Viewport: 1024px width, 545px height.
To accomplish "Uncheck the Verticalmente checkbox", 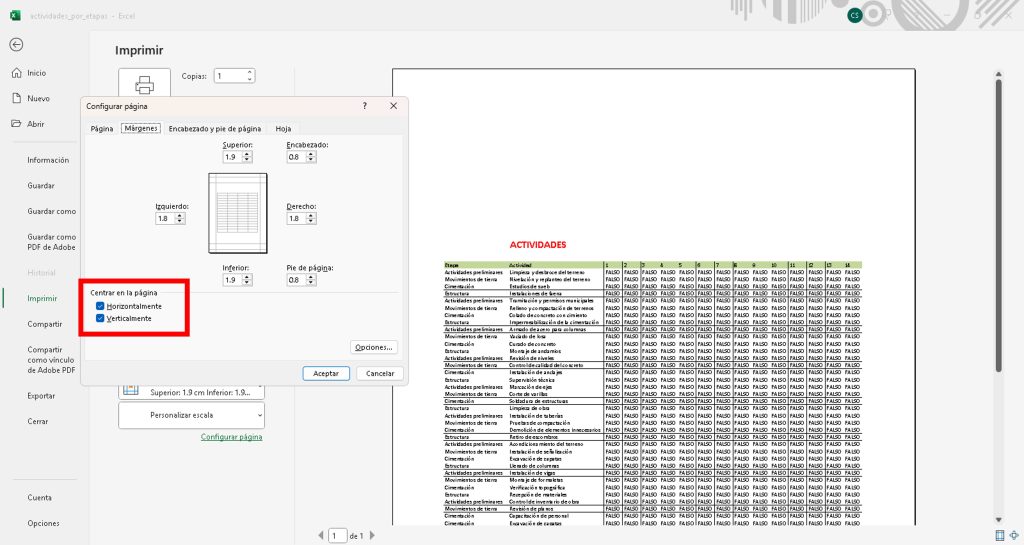I will pyautogui.click(x=100, y=318).
